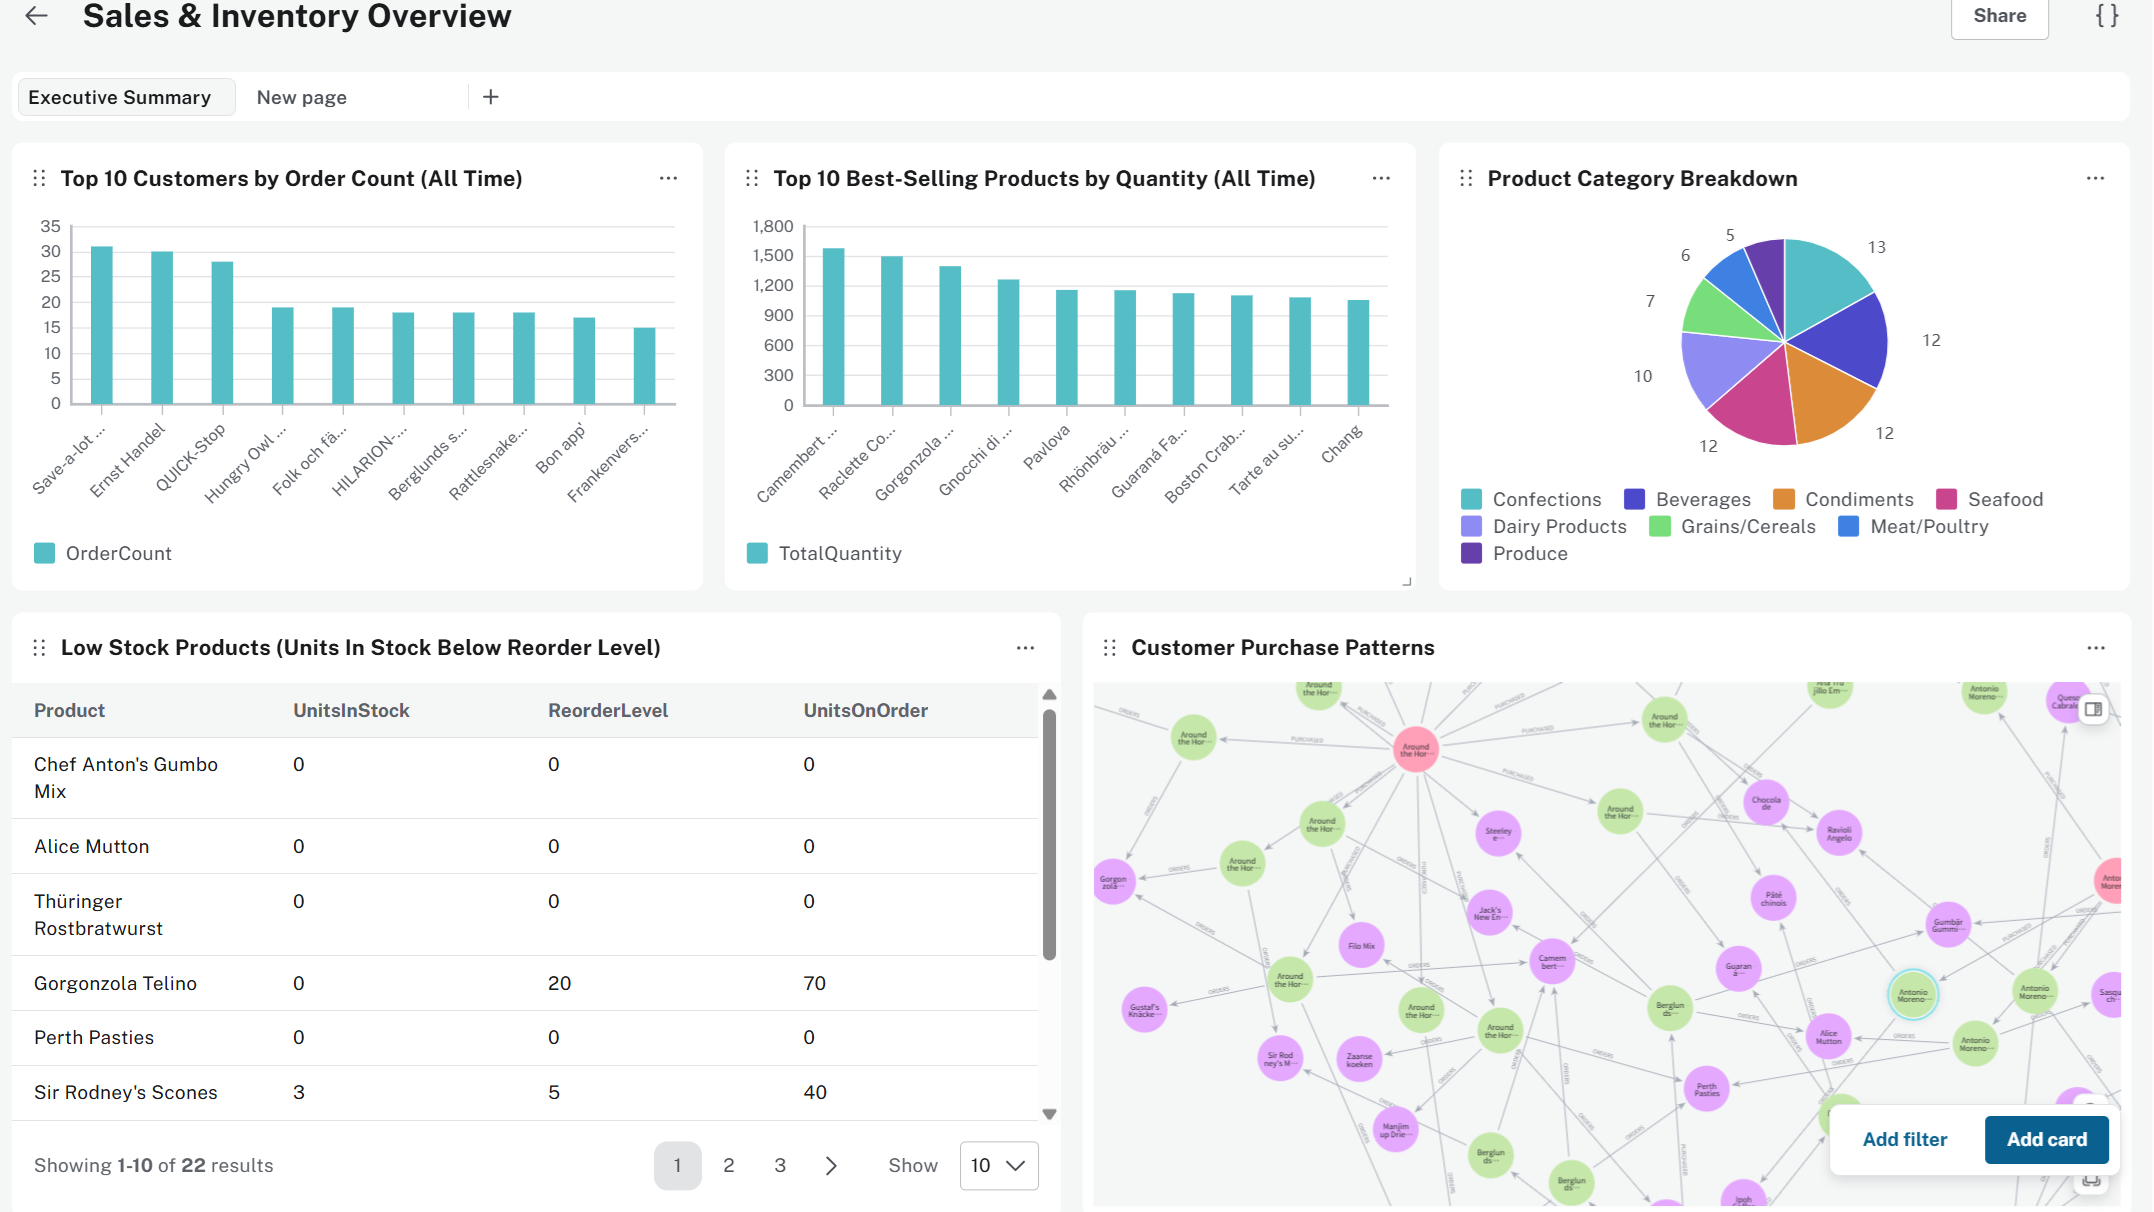Click Seafood color swatch in legend
This screenshot has height=1212, width=2154.
coord(1946,499)
